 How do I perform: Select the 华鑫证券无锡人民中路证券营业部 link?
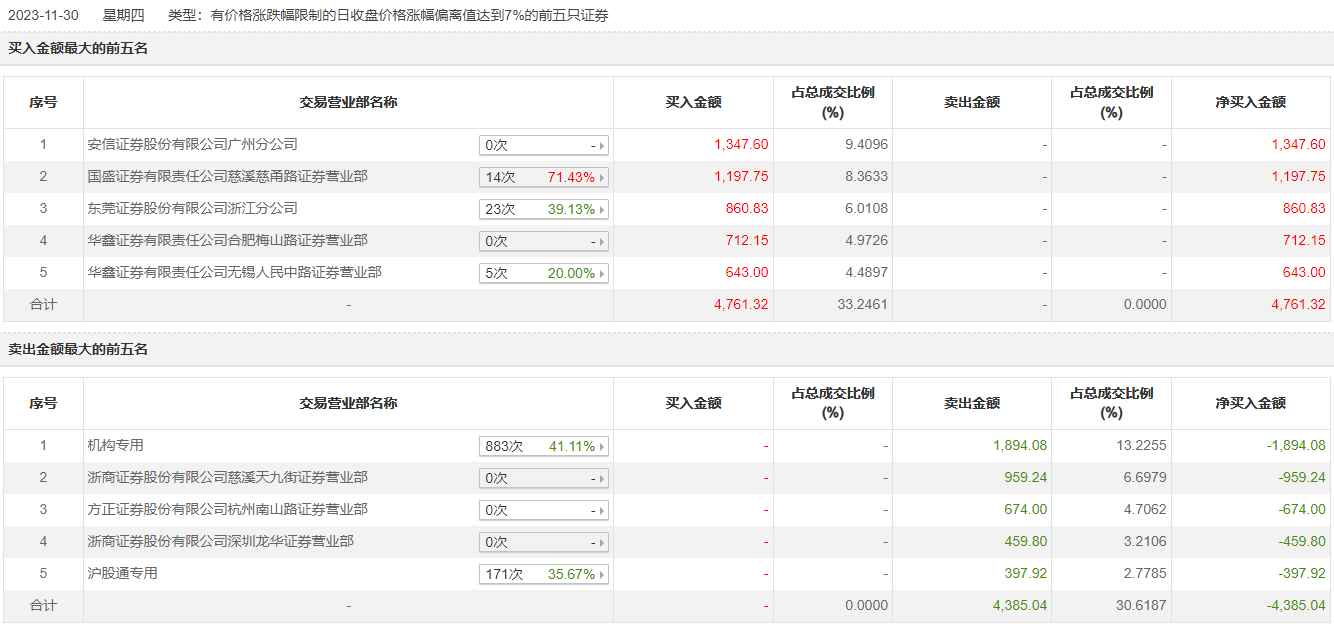point(234,273)
